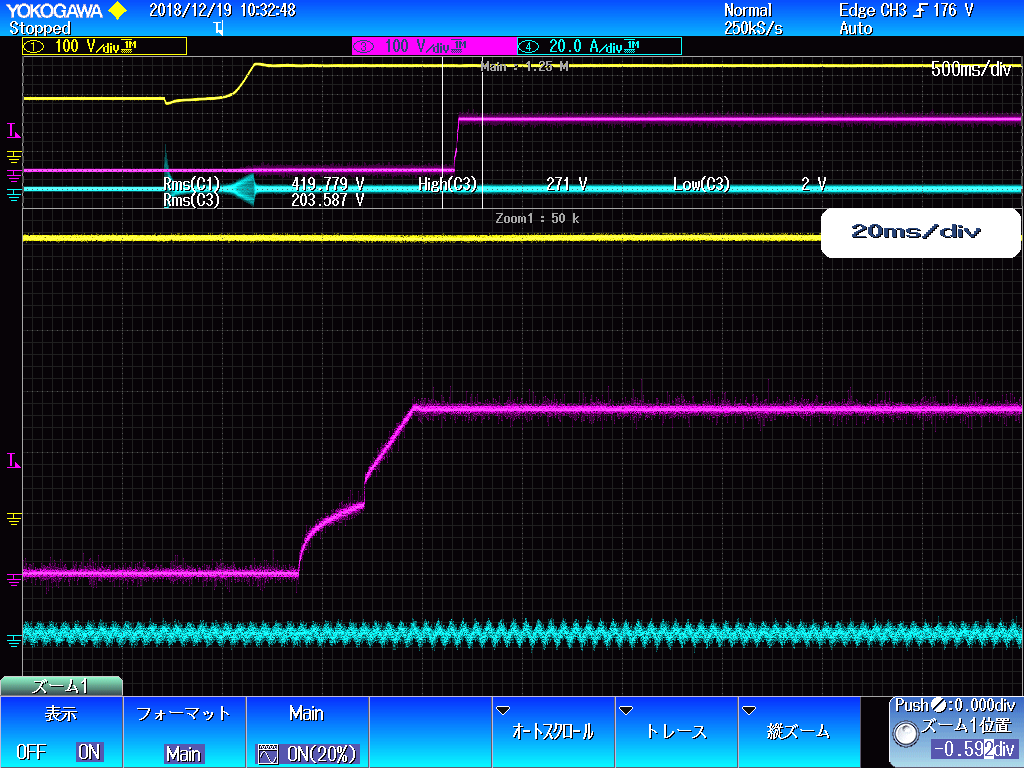Select the 203.587 V measurement value
Image resolution: width=1024 pixels, height=768 pixels.
pos(327,200)
